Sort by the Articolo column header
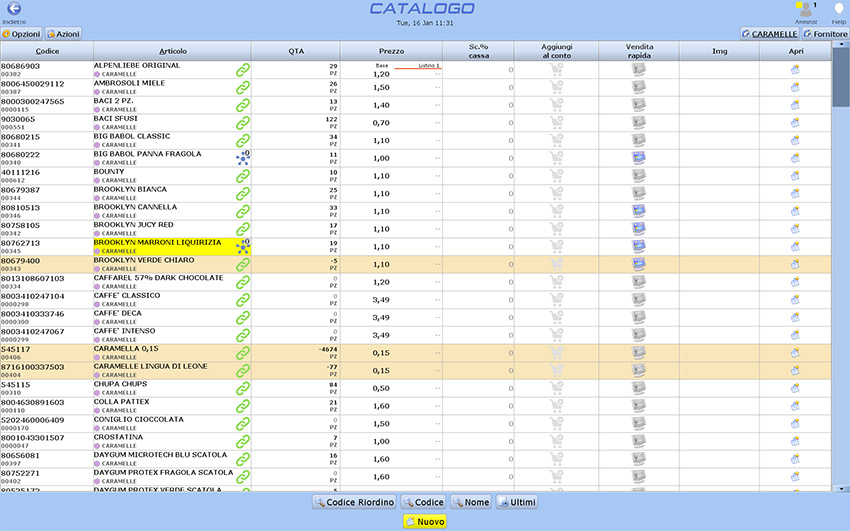The image size is (850, 531). click(x=172, y=51)
